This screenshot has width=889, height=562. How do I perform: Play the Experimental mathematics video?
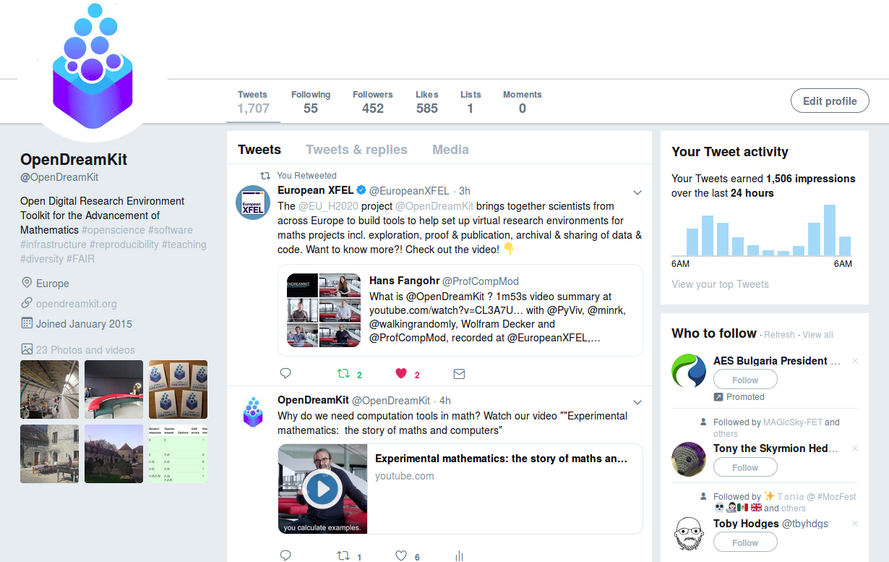(322, 488)
